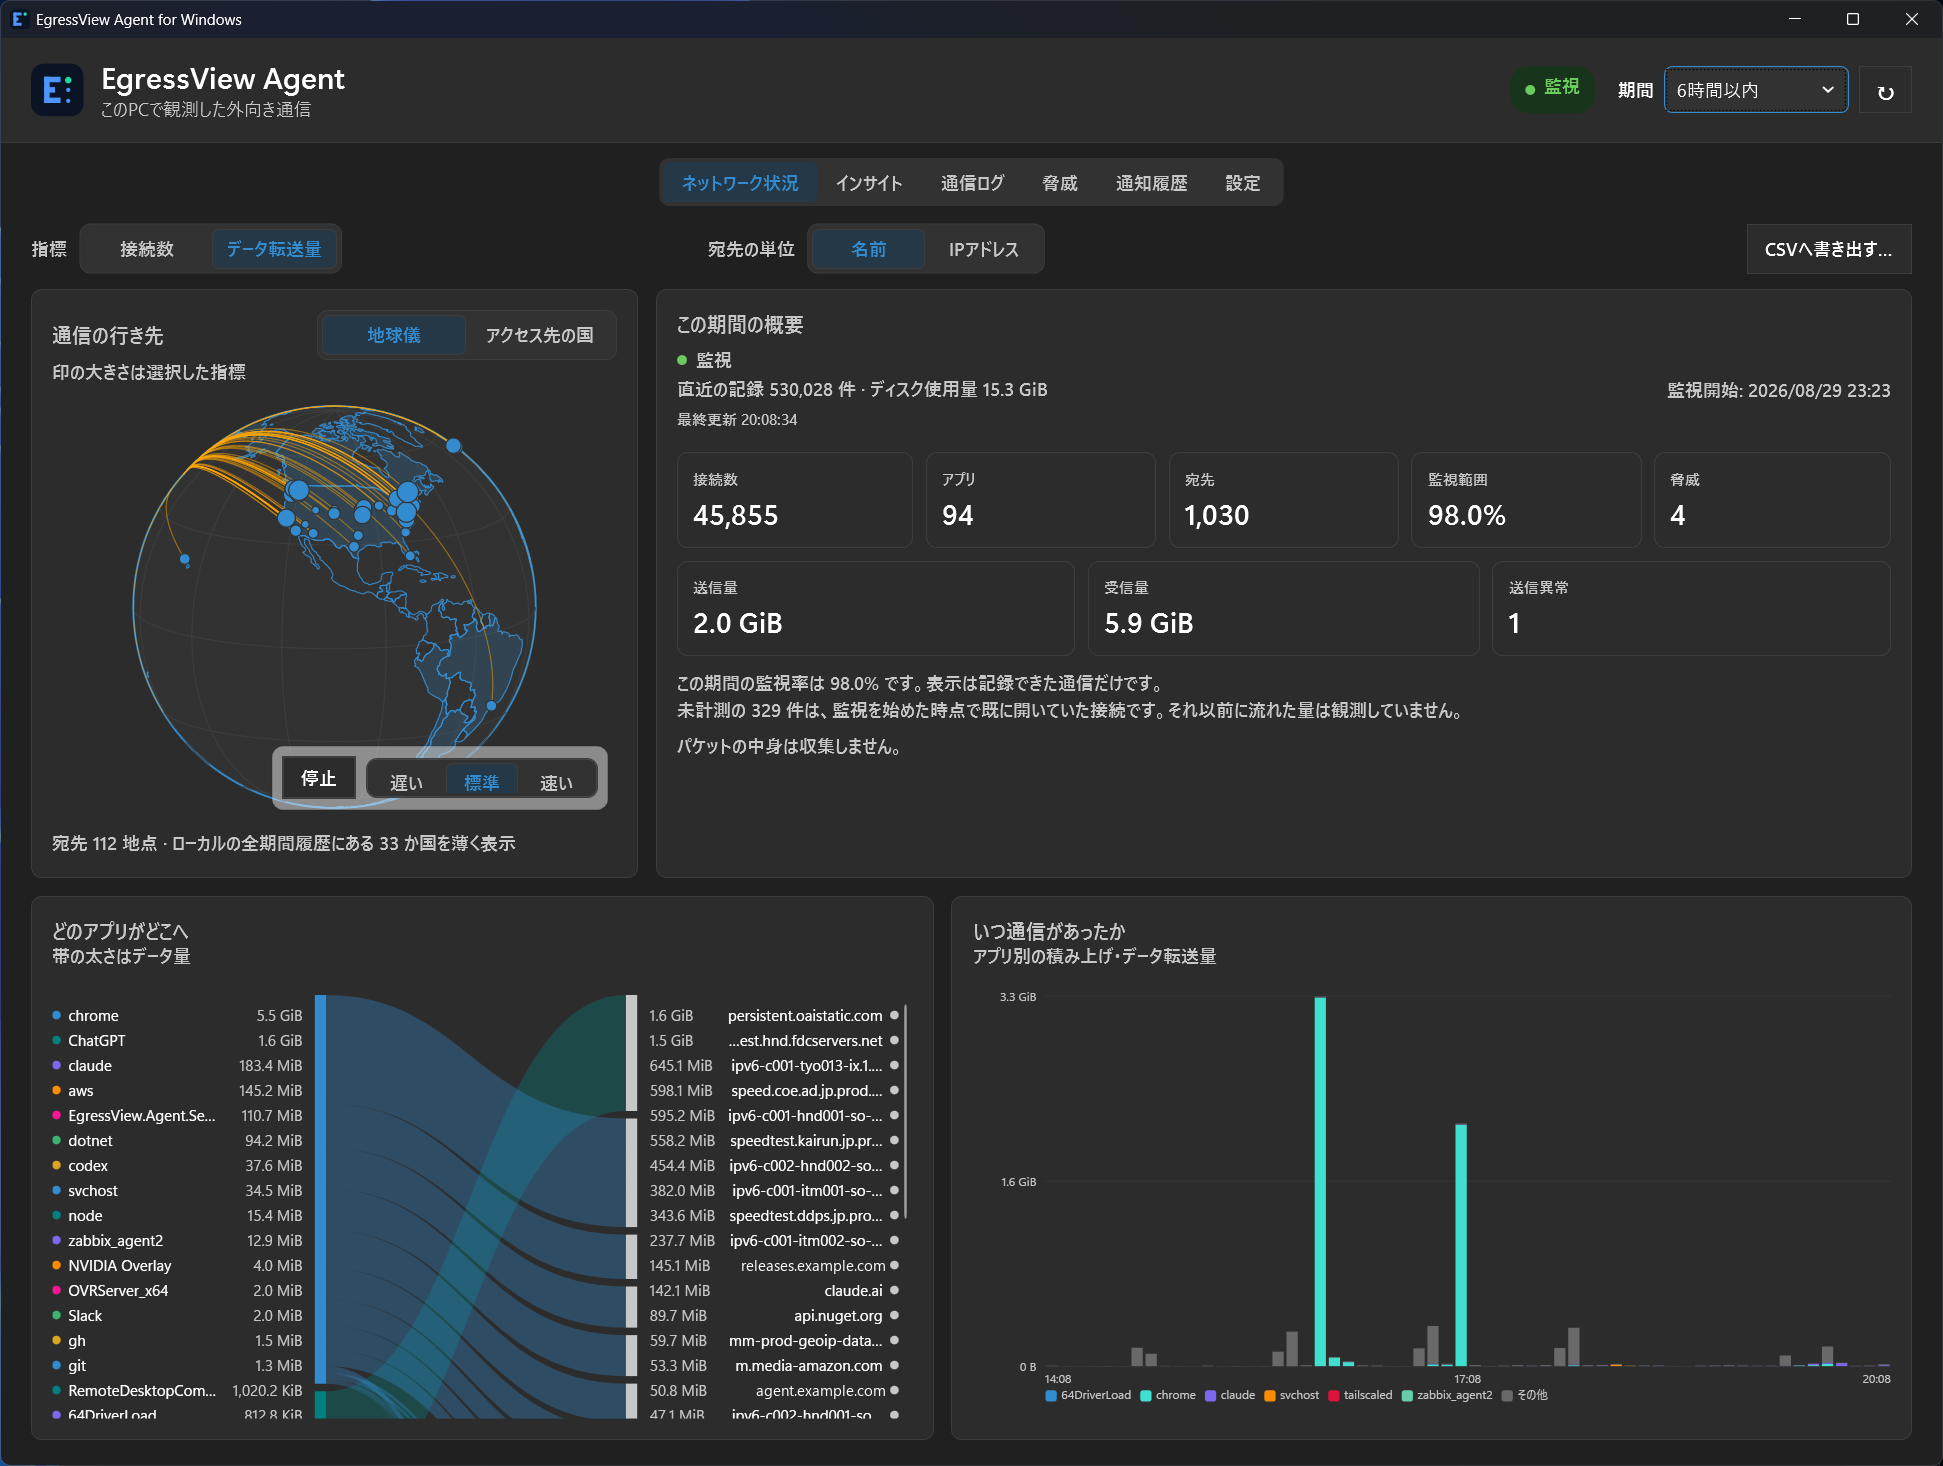Click the svchost app row in list
The image size is (1943, 1466).
[x=177, y=1190]
